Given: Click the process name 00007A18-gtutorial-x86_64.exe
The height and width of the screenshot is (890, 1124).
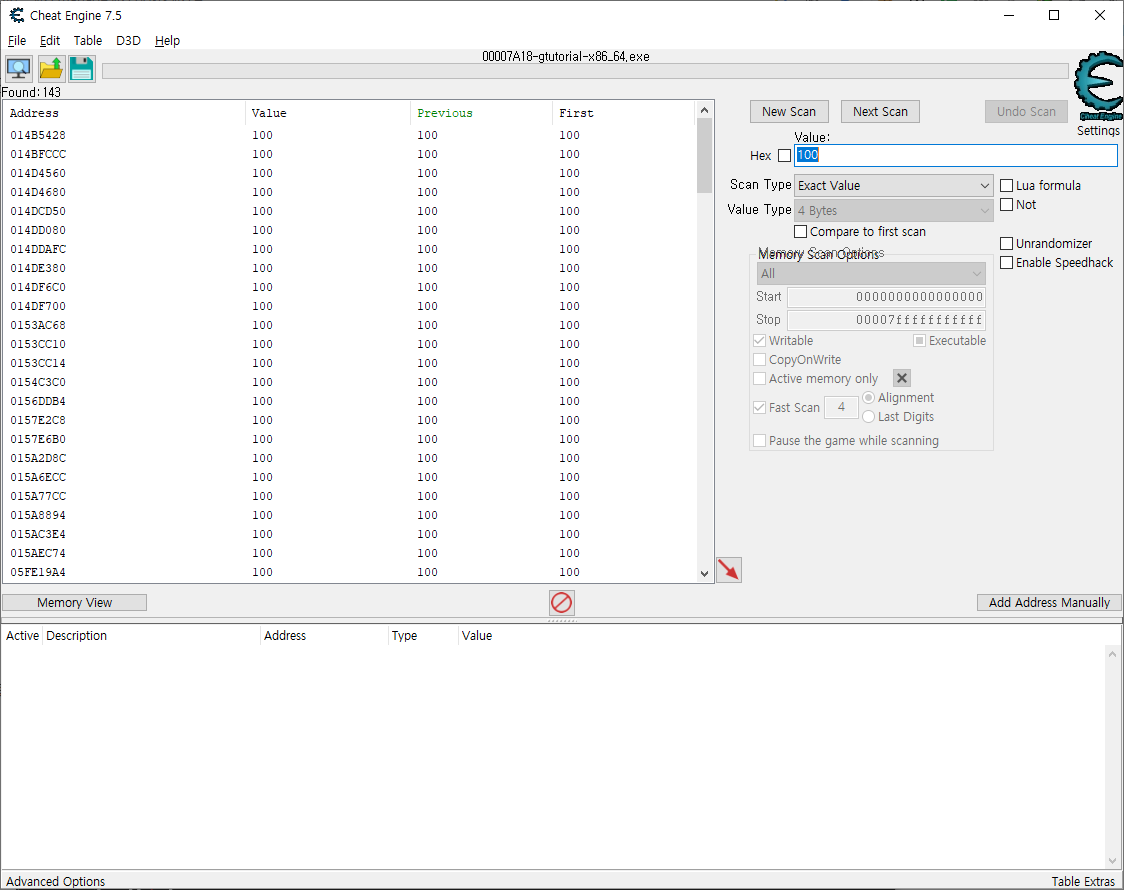Looking at the screenshot, I should pyautogui.click(x=566, y=57).
